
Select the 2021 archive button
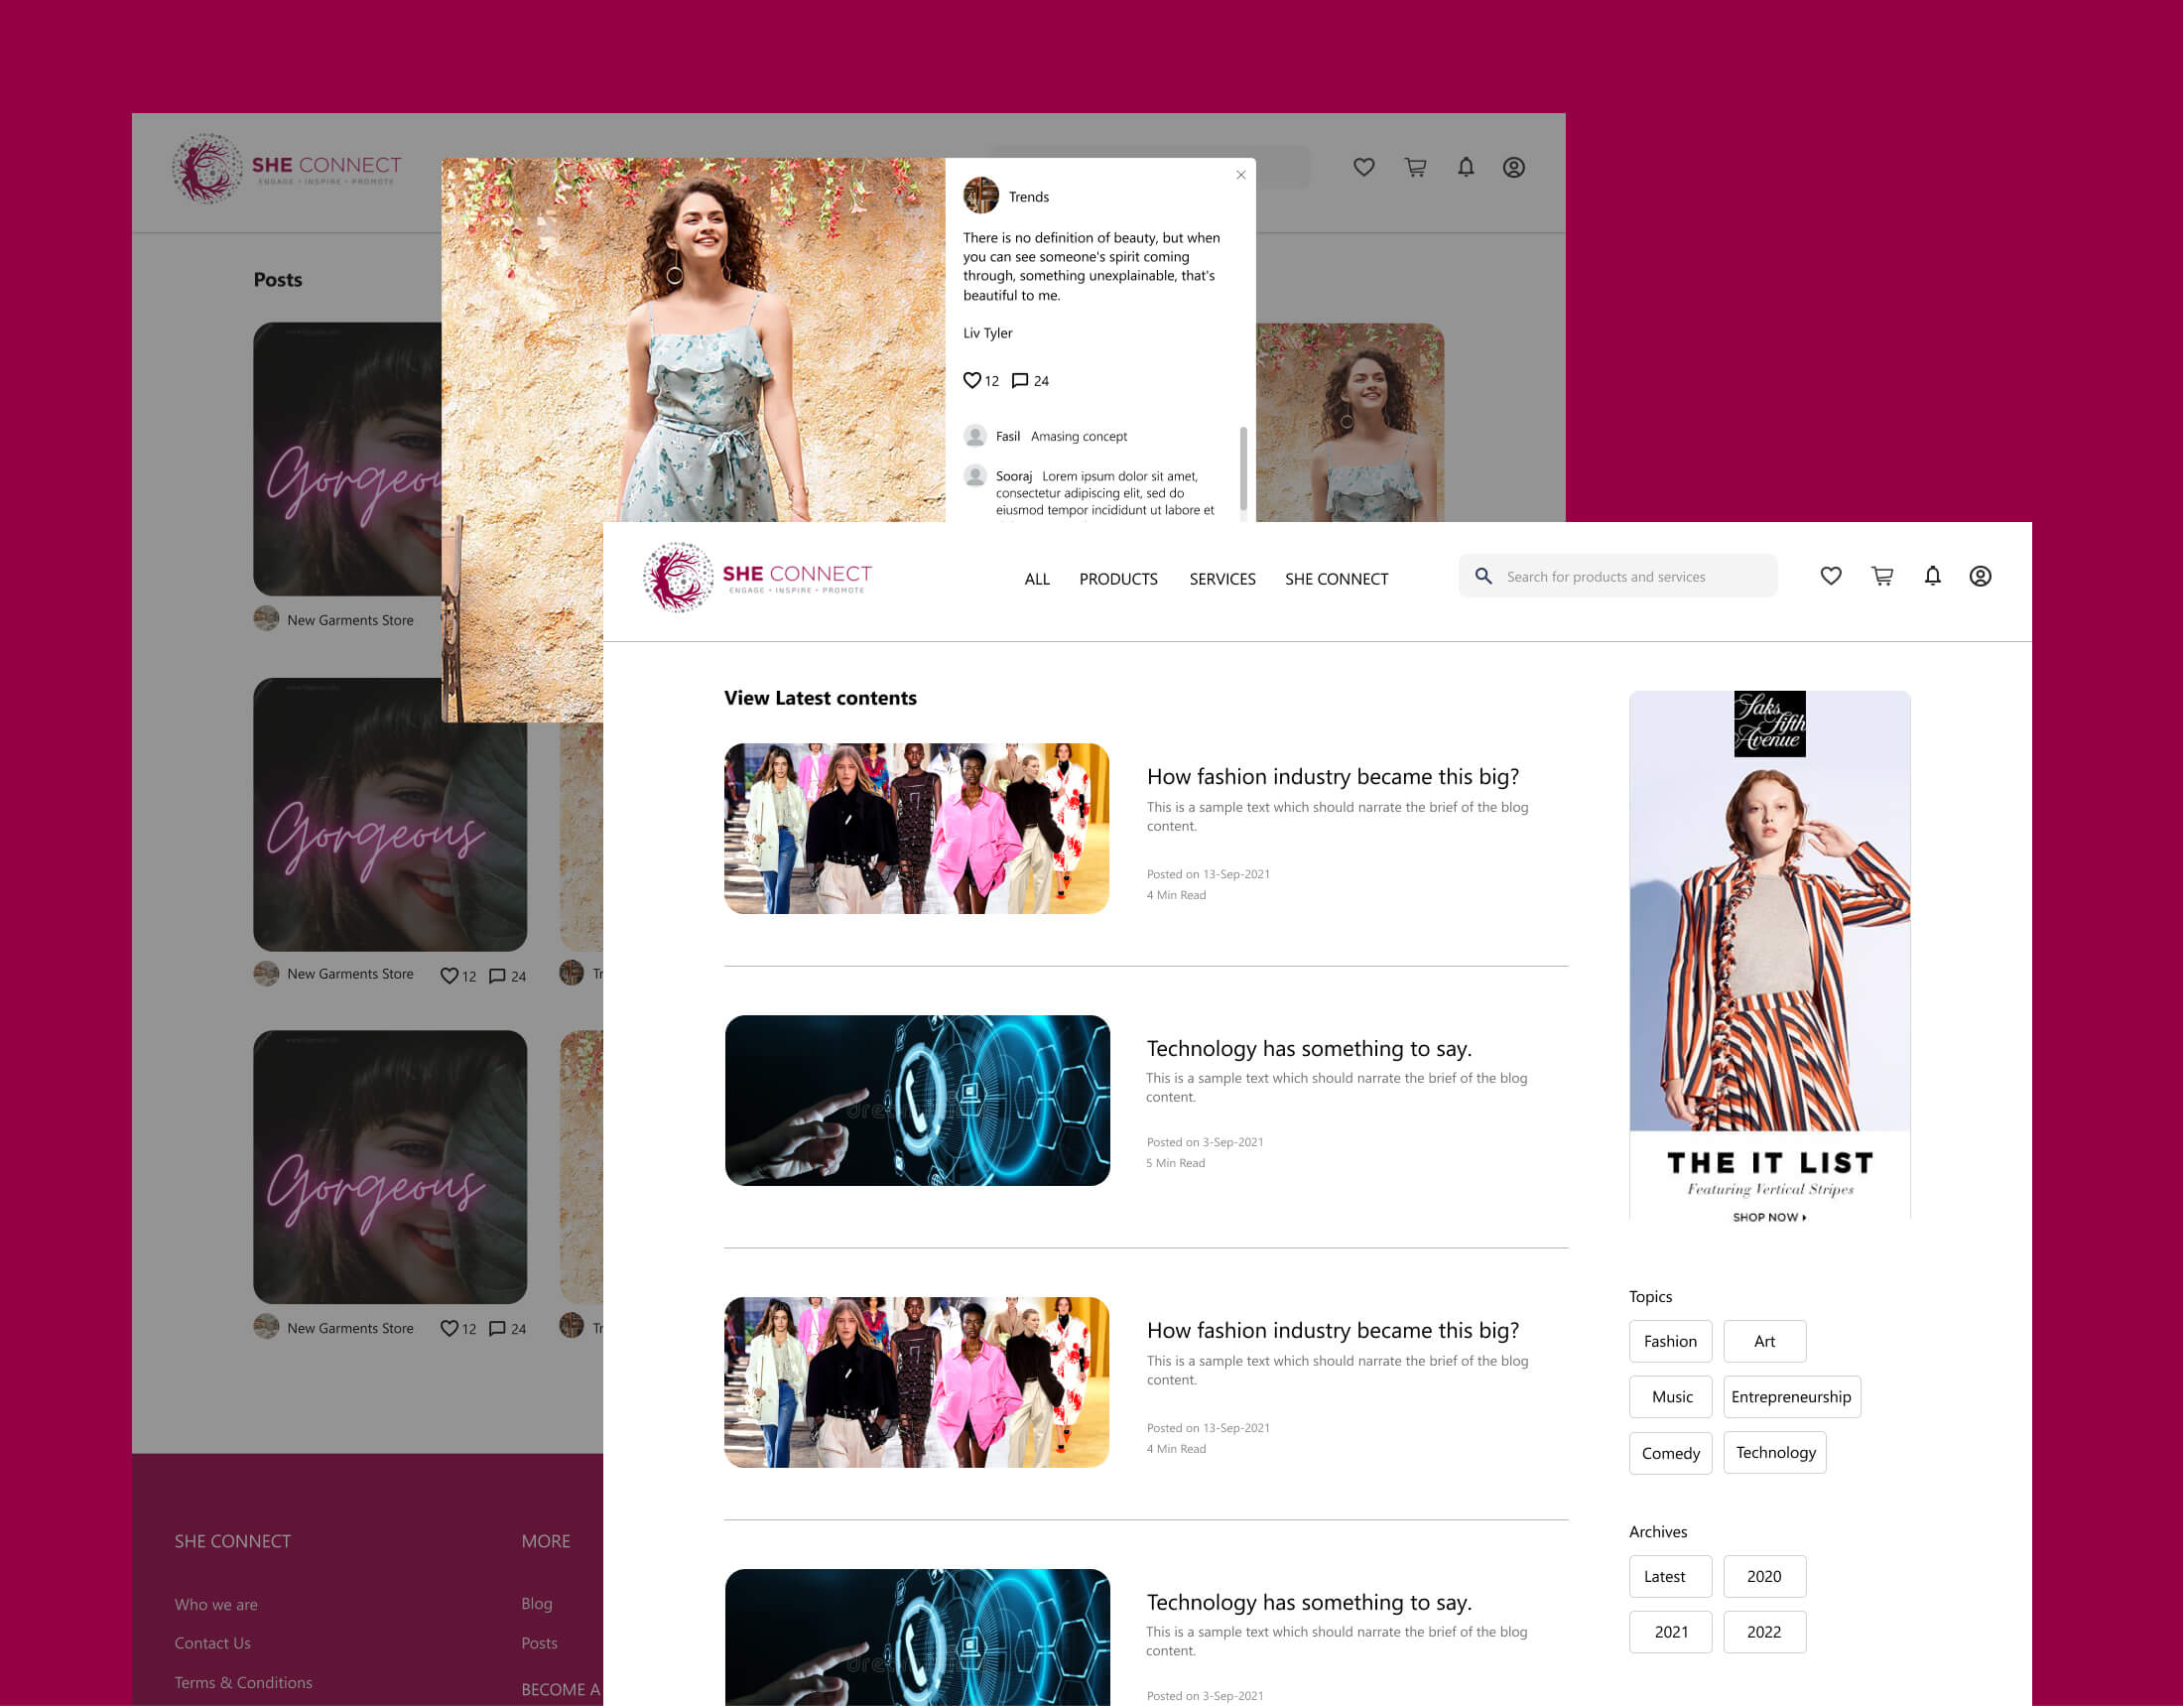click(x=1670, y=1632)
